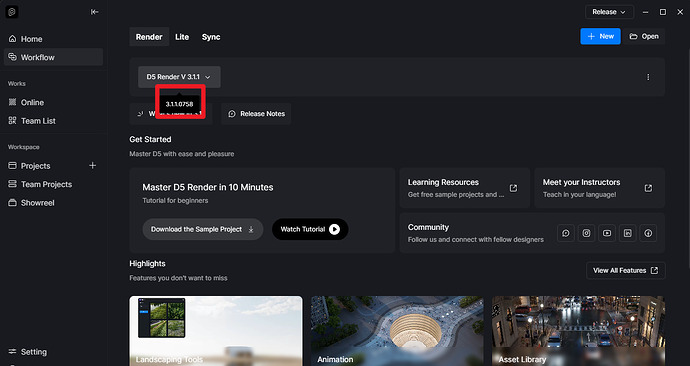Expand the D5 Render V 3.1.1 version dropdown

click(x=179, y=77)
